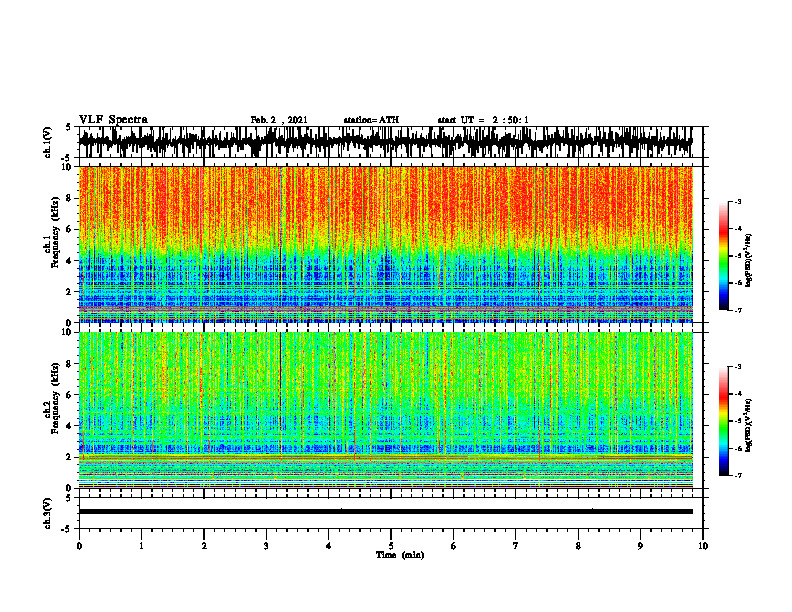The image size is (792, 612).
Task: Click the time axis tick label "6"
Action: [454, 546]
